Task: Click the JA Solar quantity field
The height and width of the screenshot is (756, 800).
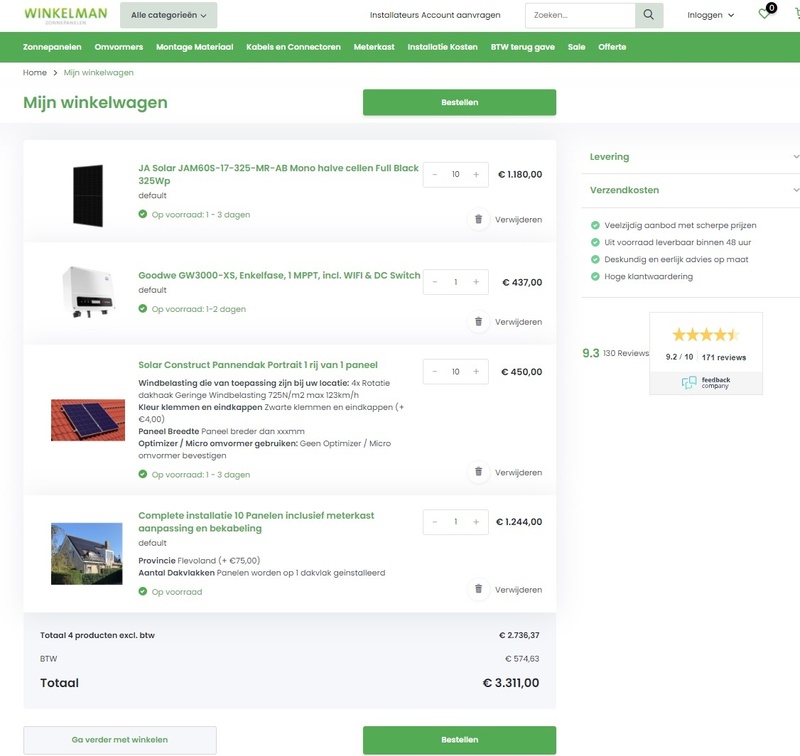Action: pyautogui.click(x=456, y=174)
